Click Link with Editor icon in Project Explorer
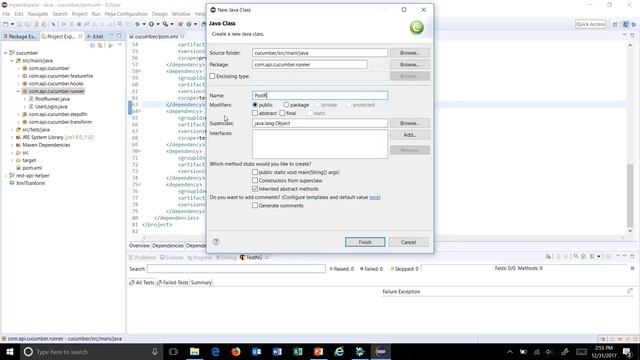The width and height of the screenshot is (640, 360). [100, 45]
